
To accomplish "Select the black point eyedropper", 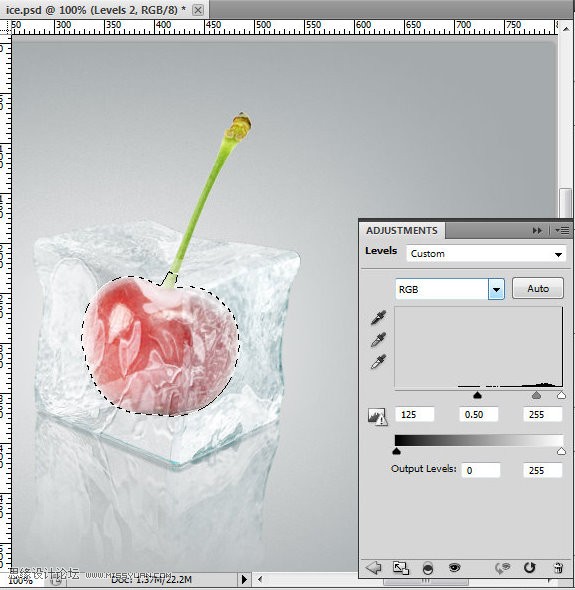I will coord(378,318).
